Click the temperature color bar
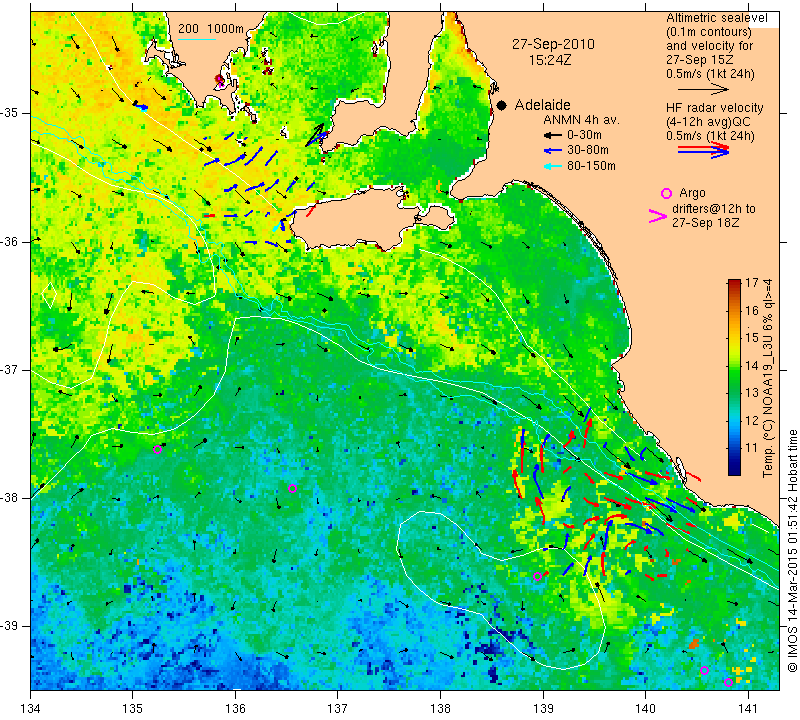 [734, 378]
